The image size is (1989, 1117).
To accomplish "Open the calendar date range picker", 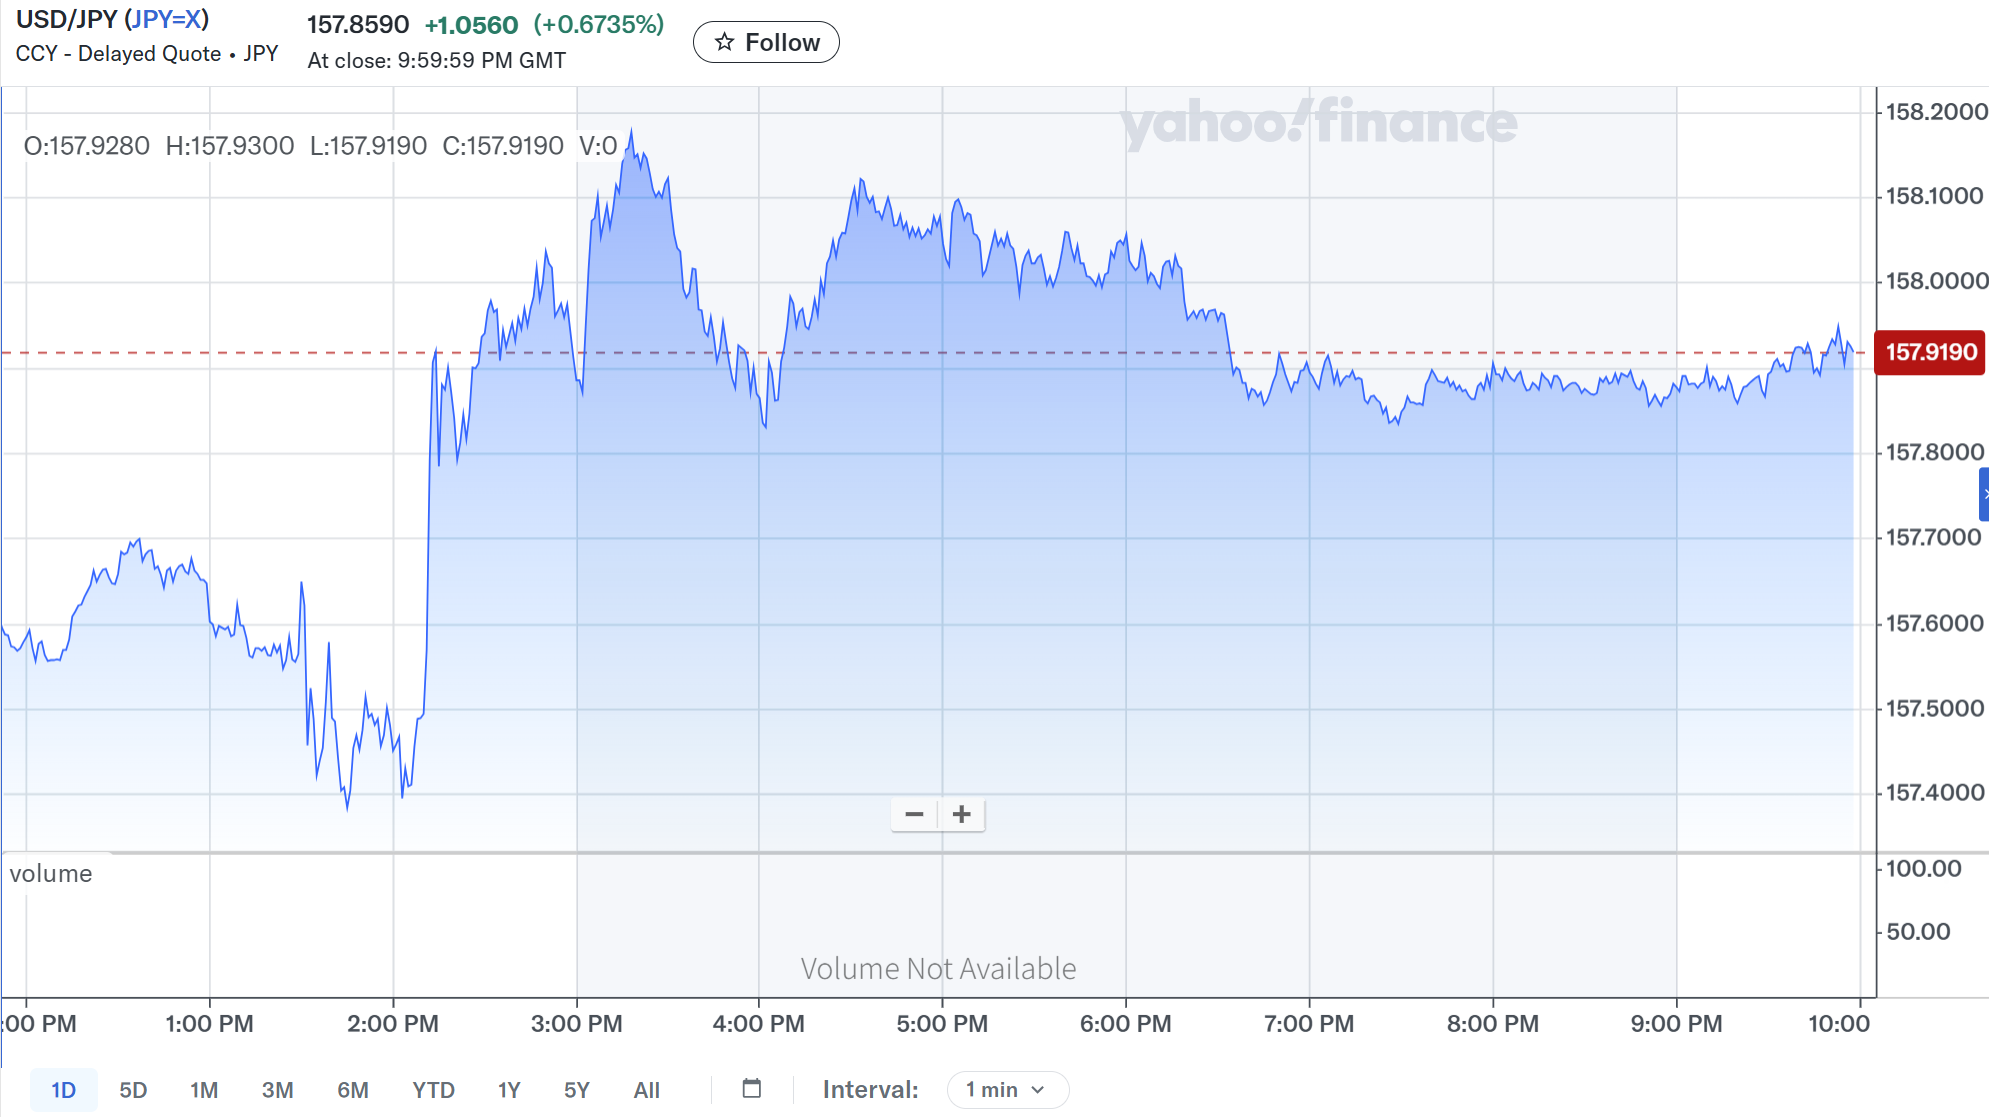I will click(x=752, y=1089).
